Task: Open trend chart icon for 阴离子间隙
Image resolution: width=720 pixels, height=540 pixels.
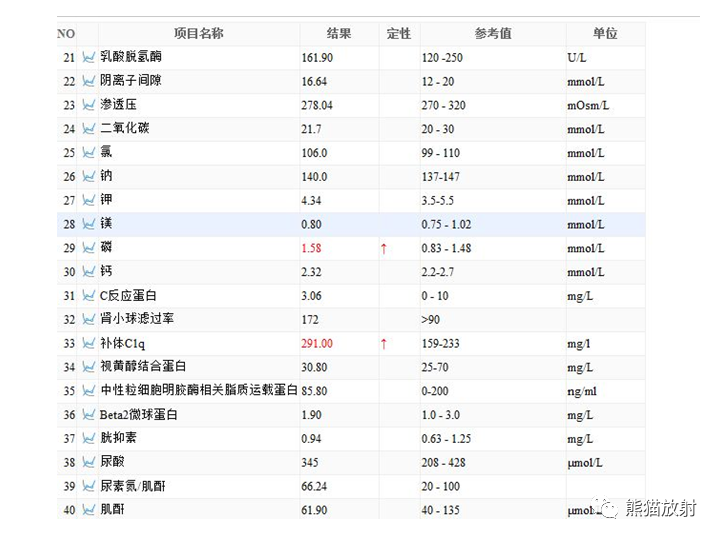Action: pos(88,81)
